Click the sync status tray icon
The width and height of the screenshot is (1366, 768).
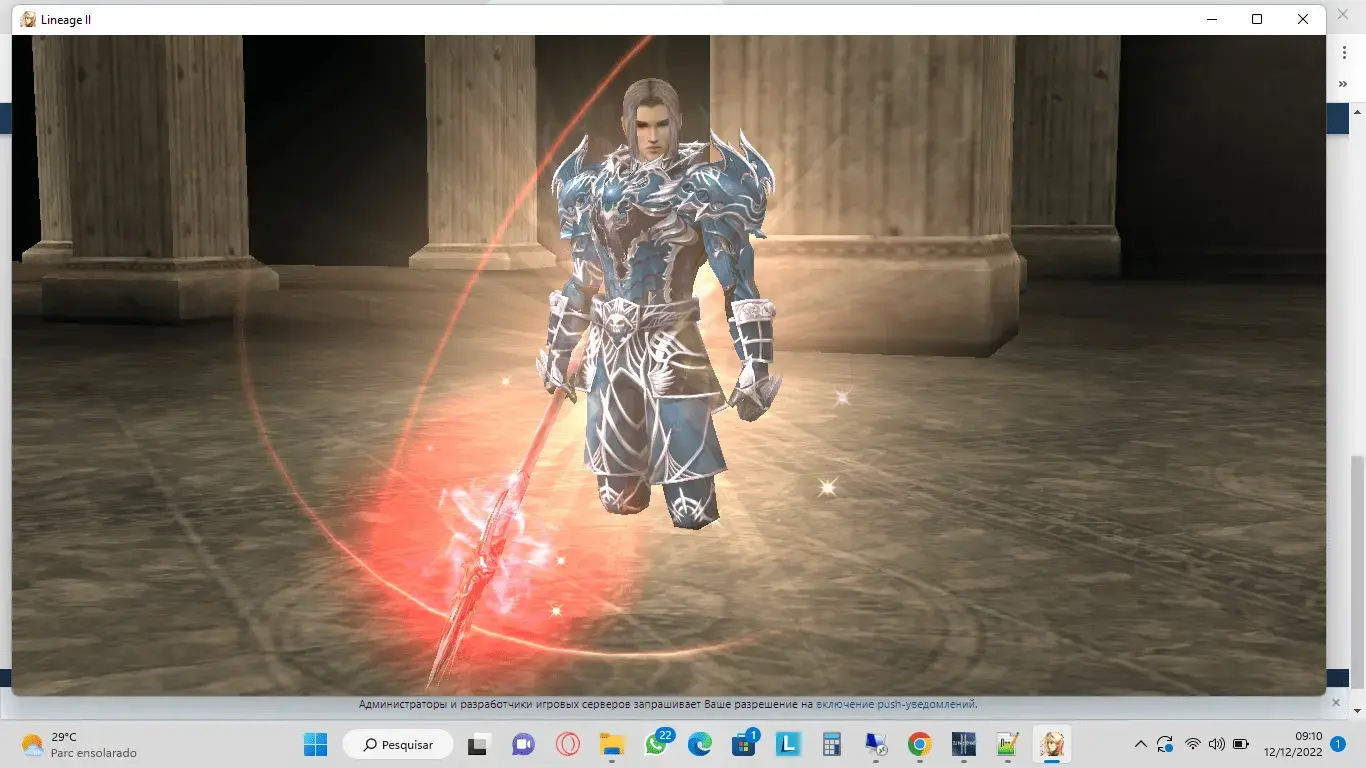[1165, 744]
